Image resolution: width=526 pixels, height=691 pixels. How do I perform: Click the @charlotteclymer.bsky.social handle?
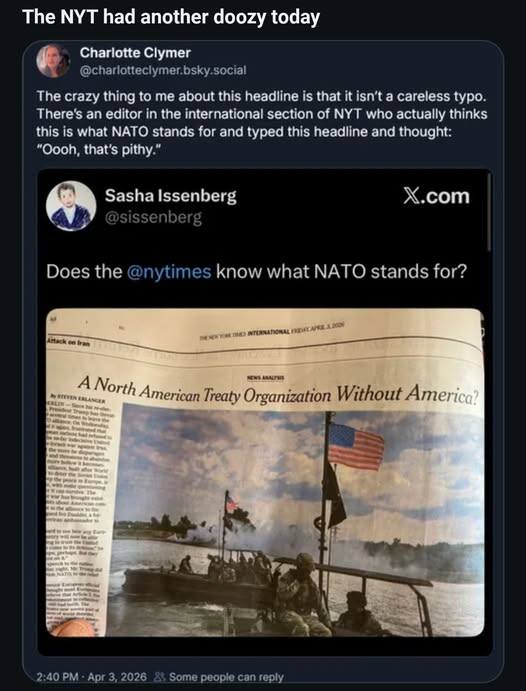coord(163,71)
